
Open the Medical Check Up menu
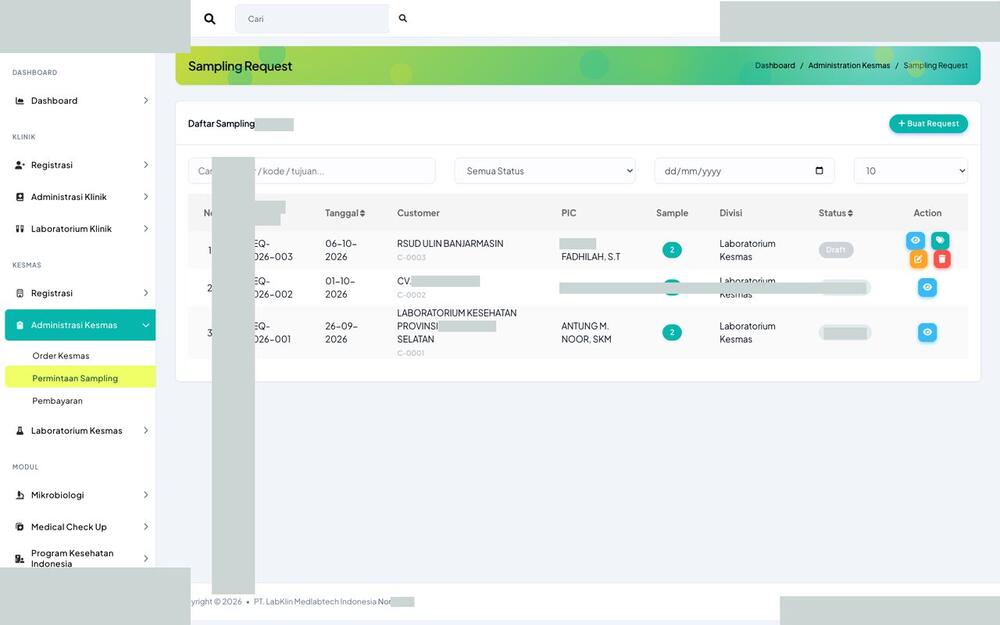[80, 527]
